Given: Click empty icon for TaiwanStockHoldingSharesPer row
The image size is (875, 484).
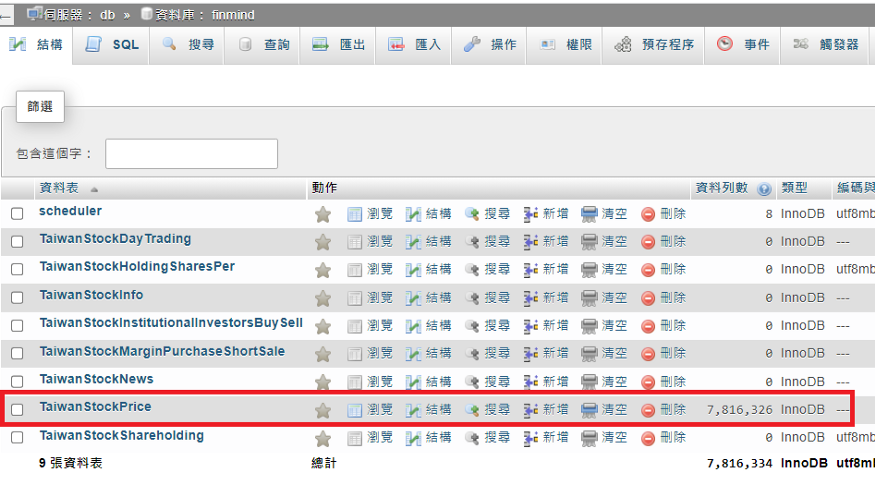Looking at the screenshot, I should [590, 270].
